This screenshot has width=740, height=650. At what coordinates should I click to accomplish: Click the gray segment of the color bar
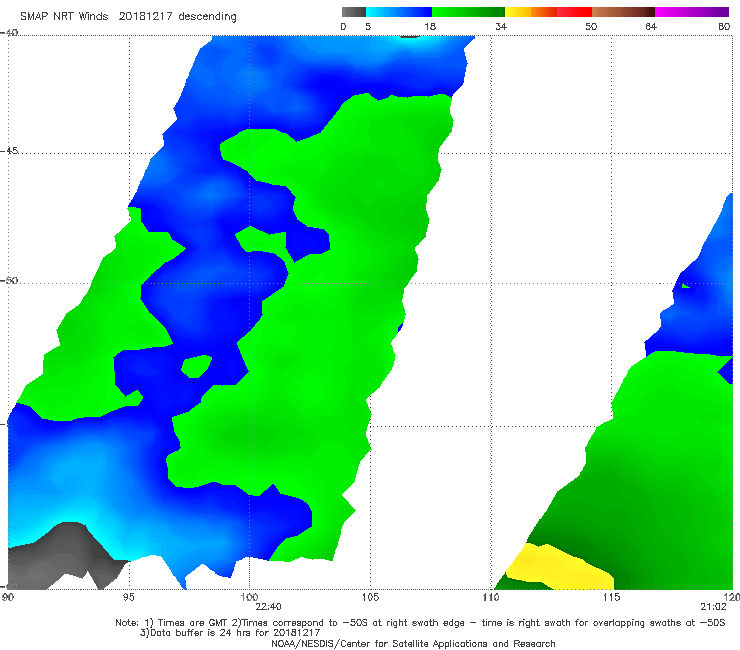(354, 12)
